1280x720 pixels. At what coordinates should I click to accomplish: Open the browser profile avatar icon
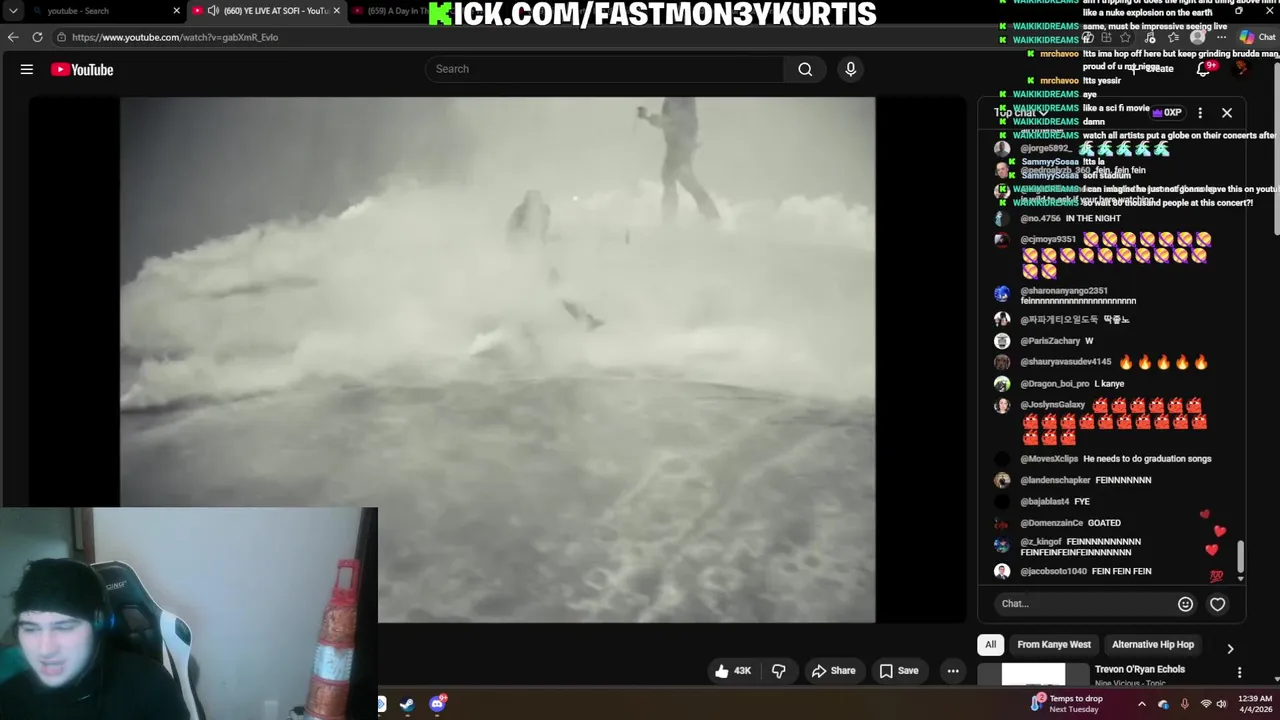(1197, 37)
